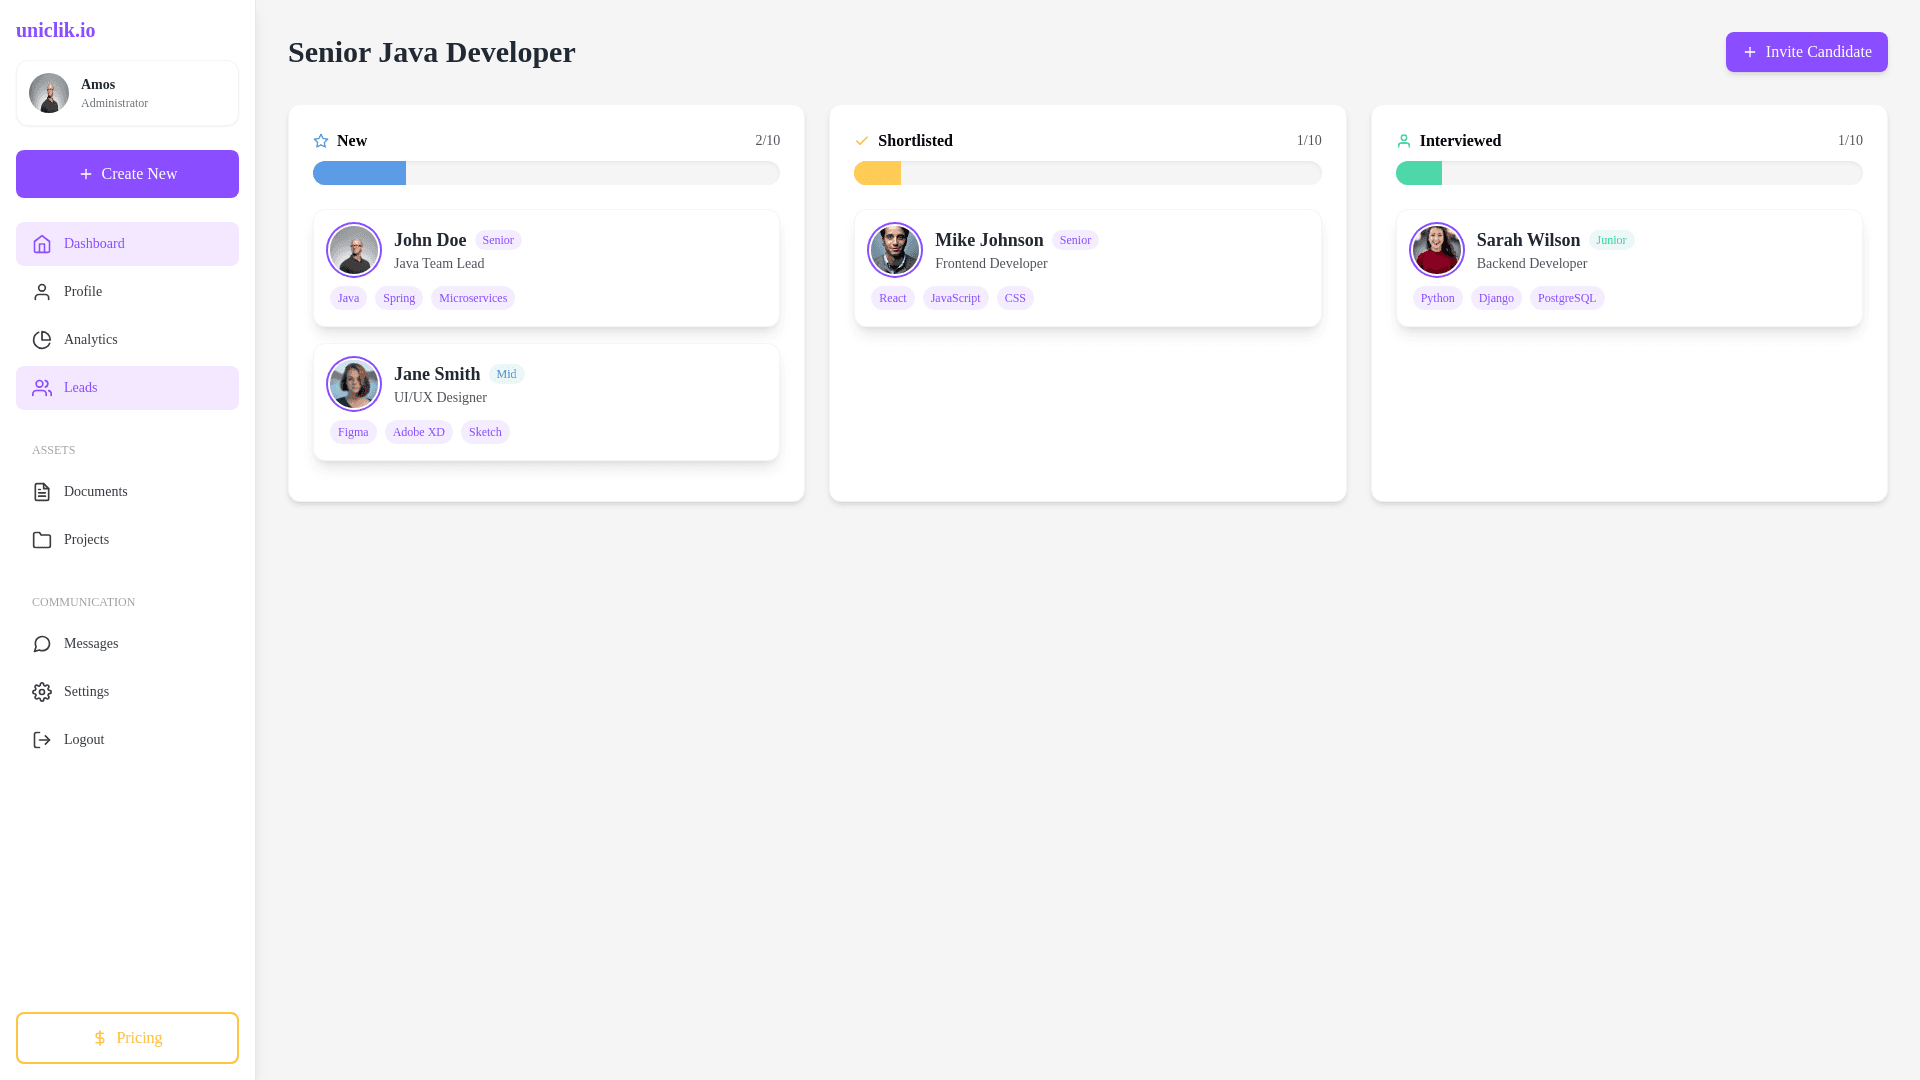
Task: Select the Microservices skill tag
Action: [x=472, y=298]
